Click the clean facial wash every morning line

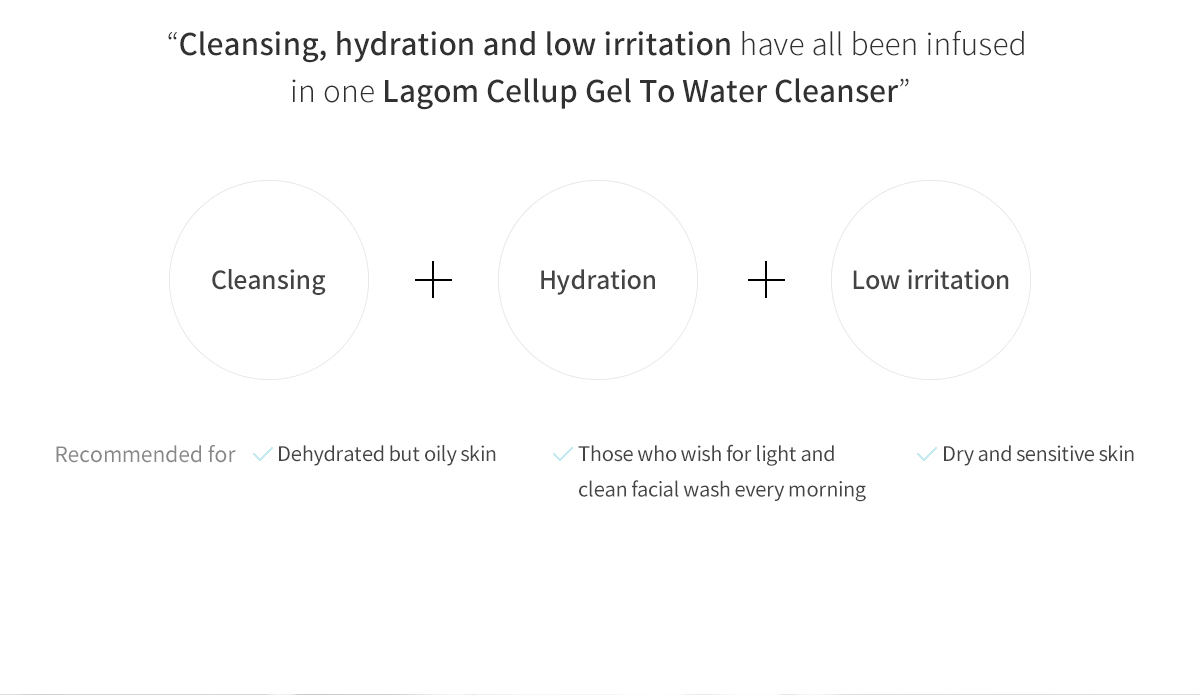pyautogui.click(x=722, y=490)
